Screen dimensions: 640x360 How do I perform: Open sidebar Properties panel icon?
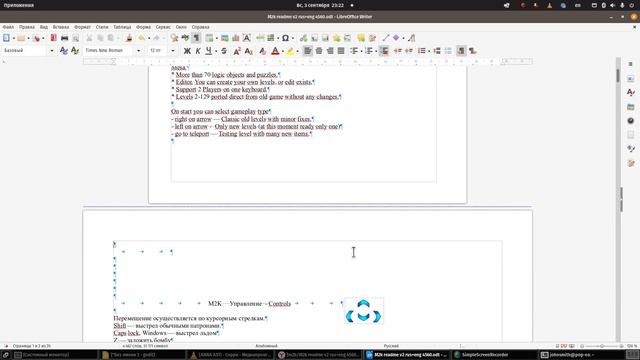631,78
